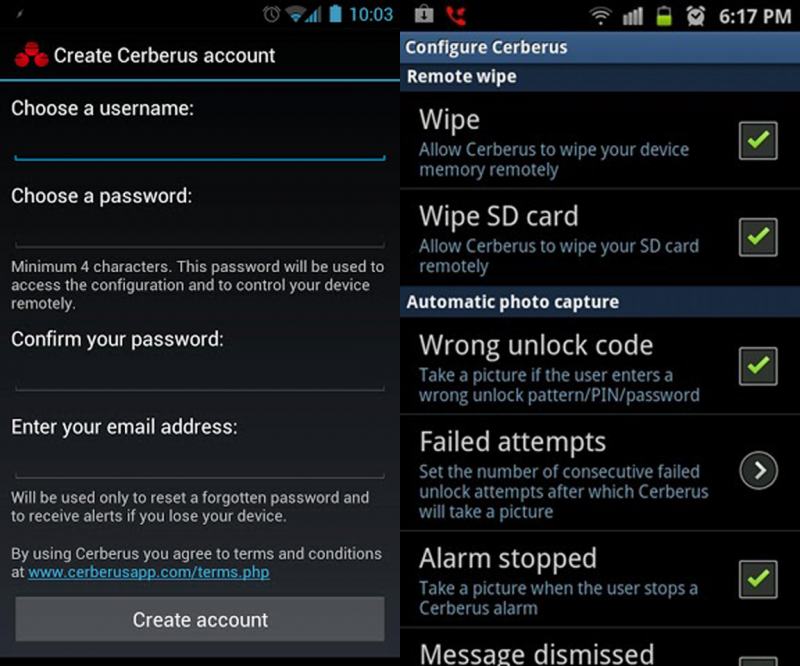
Task: Tap the red Cerberus logo icon
Action: coord(31,55)
